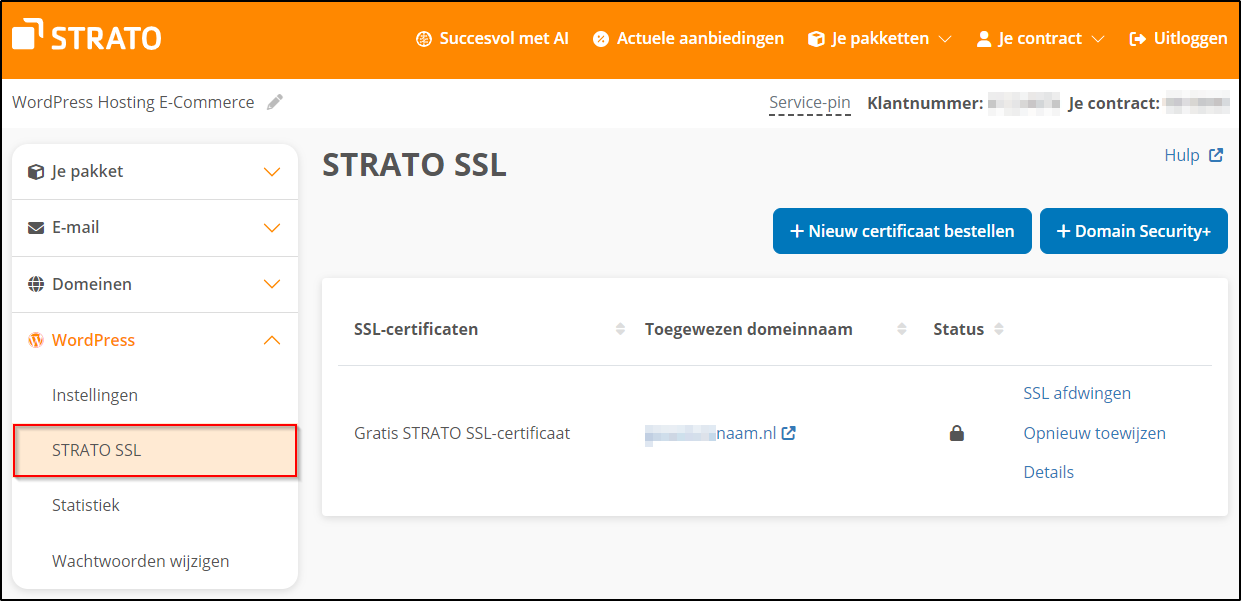Open the Je contract dropdown menu

[1097, 41]
